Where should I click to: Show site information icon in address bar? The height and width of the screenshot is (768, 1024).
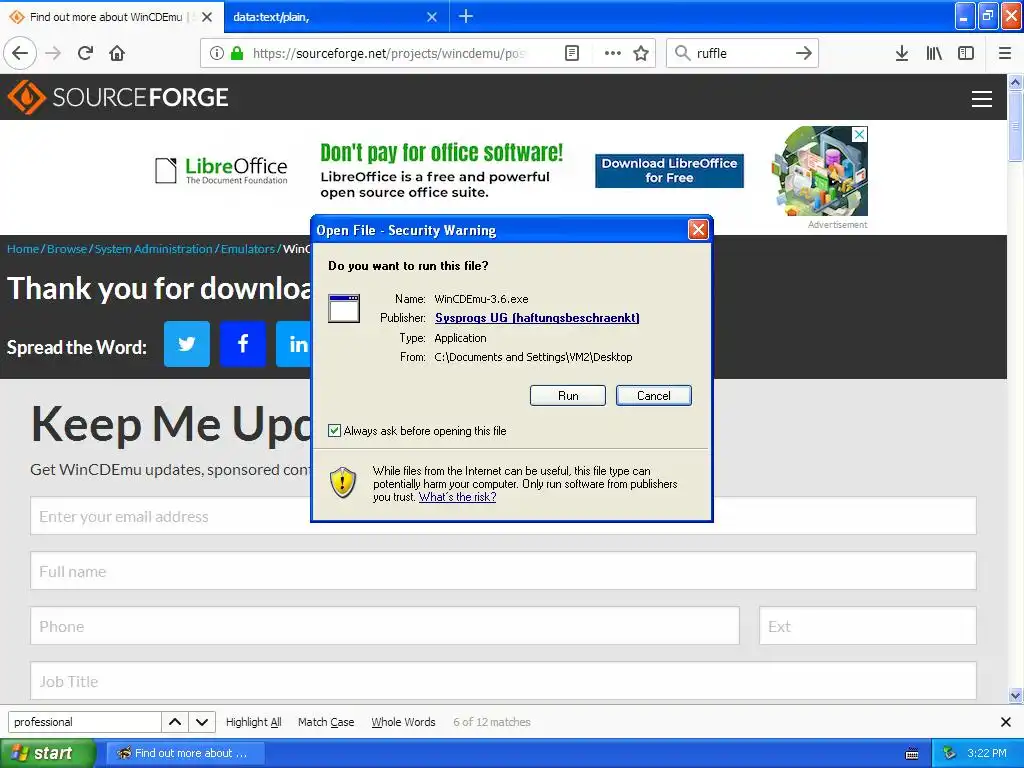(x=217, y=54)
